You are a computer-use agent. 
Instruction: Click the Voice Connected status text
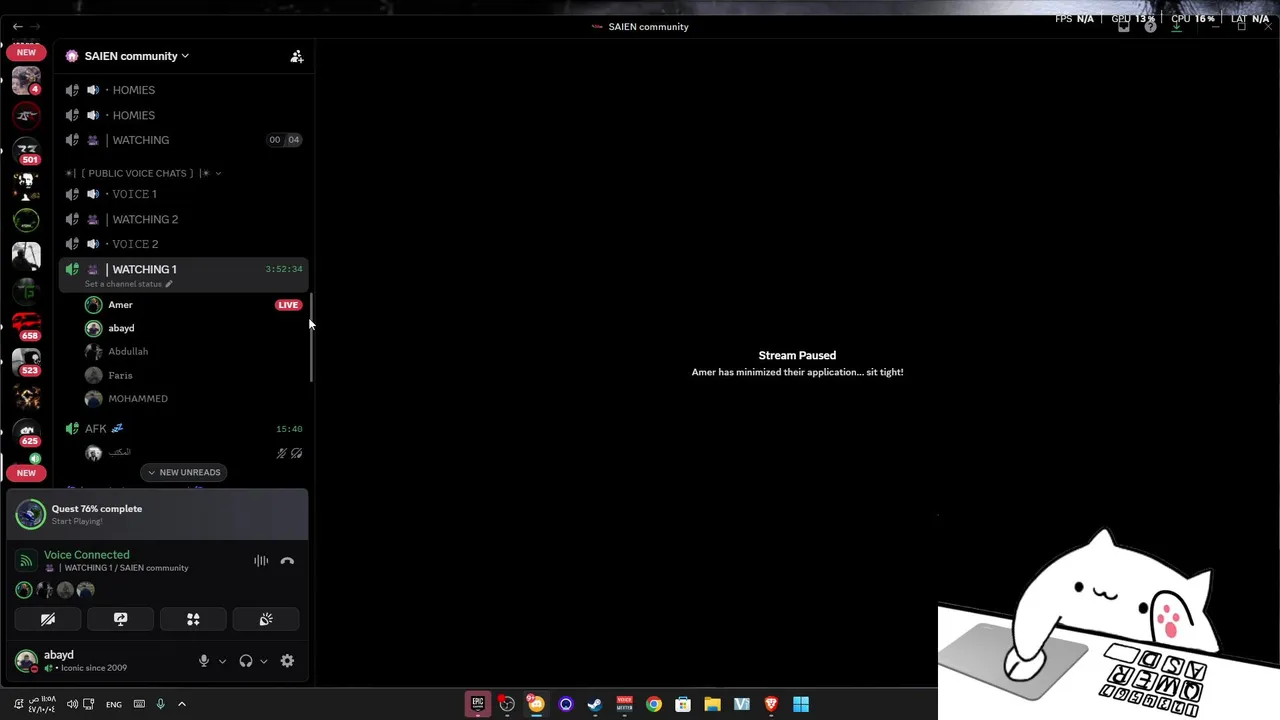(86, 555)
